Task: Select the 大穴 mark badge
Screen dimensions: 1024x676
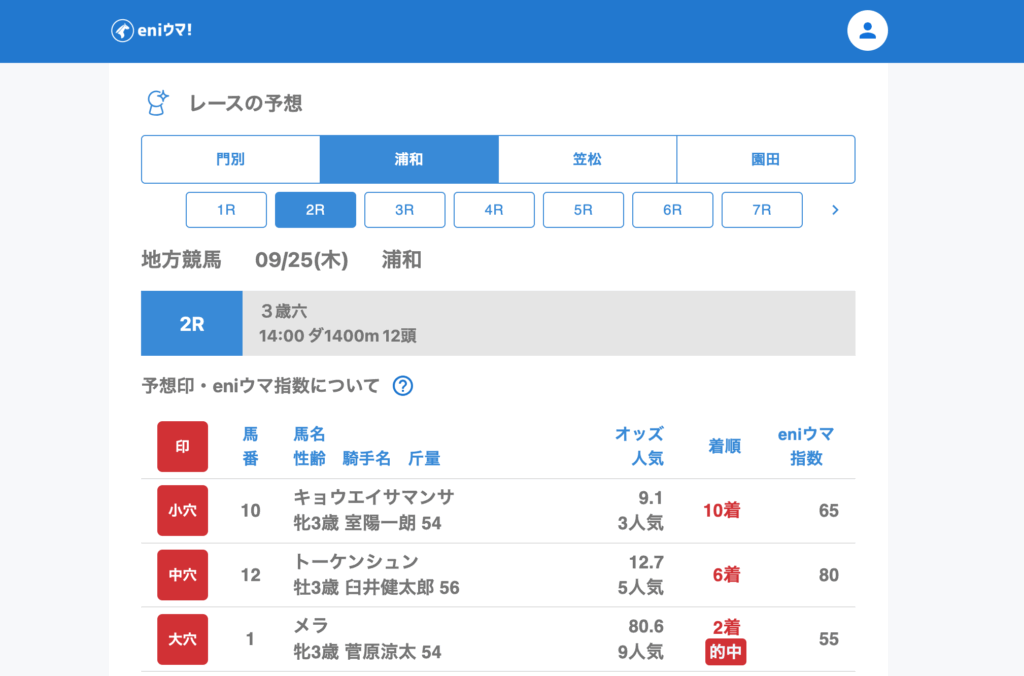Action: [182, 639]
